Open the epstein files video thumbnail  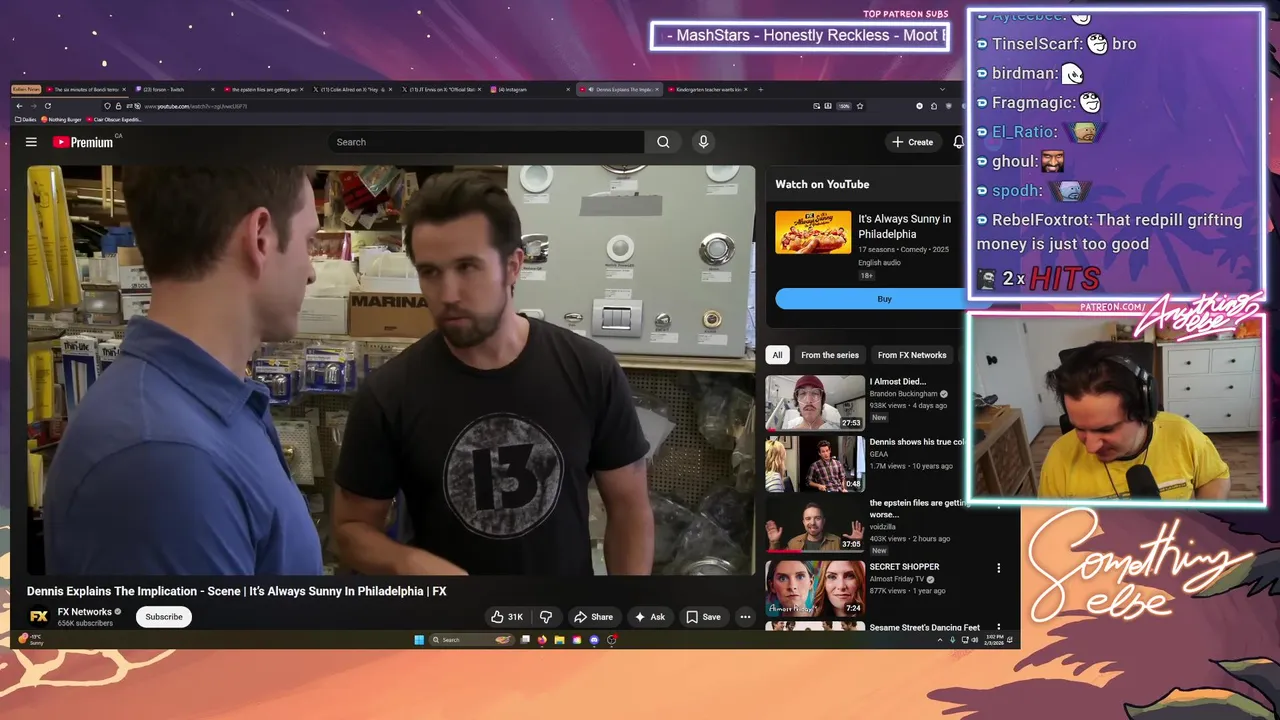point(815,525)
